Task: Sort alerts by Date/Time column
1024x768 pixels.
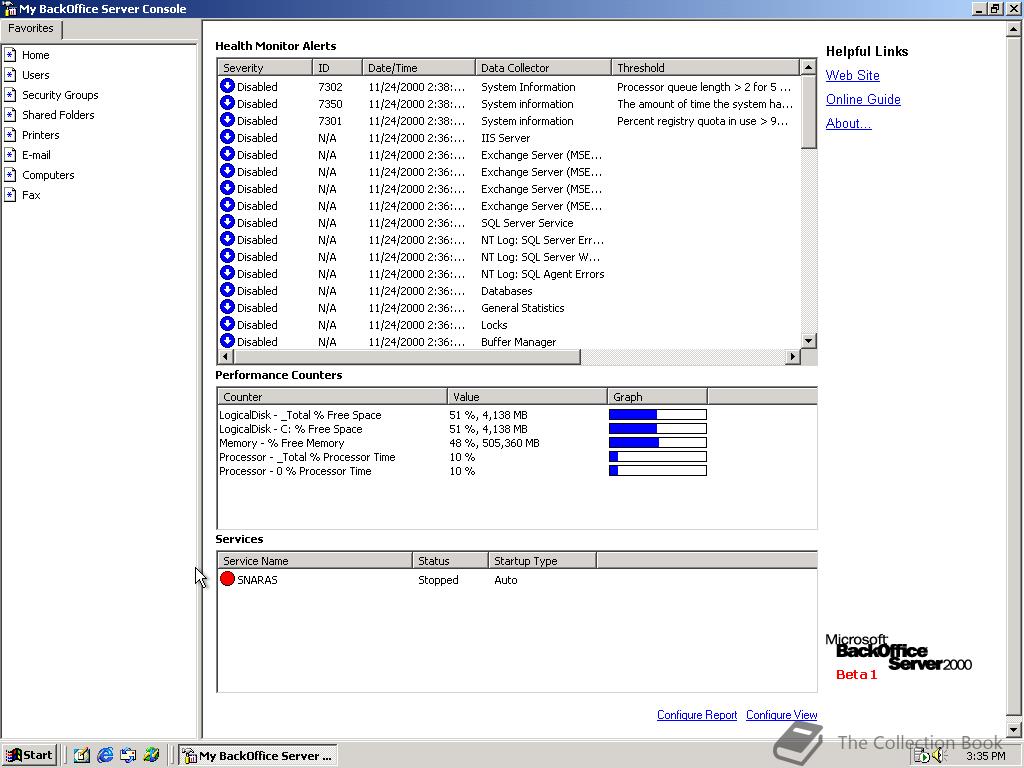Action: click(419, 68)
